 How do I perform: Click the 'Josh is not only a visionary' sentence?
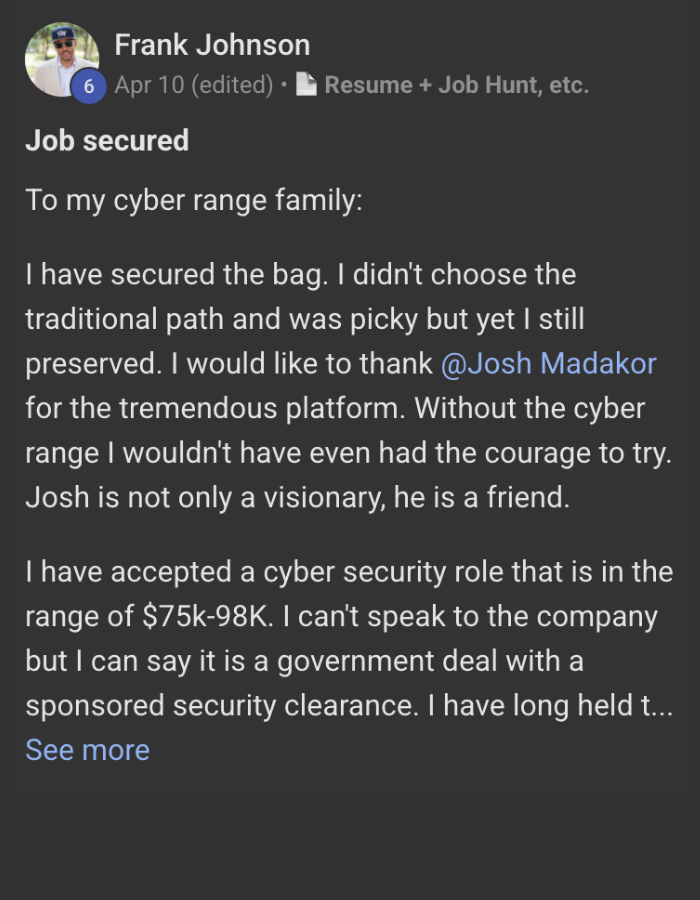(x=297, y=498)
